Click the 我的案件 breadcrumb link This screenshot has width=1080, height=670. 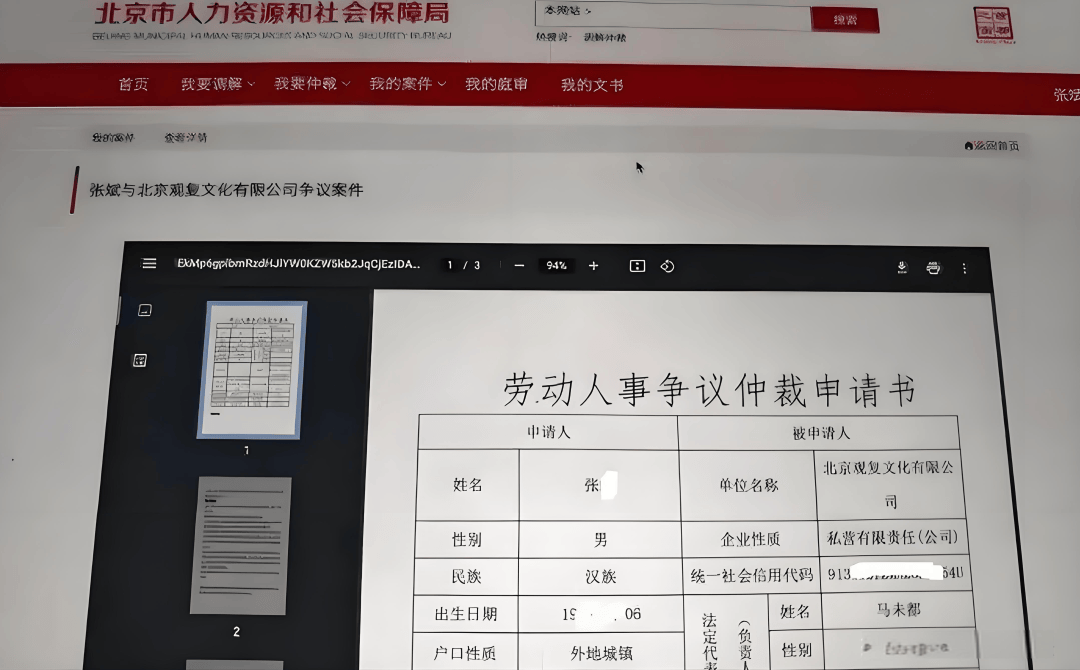tap(113, 138)
